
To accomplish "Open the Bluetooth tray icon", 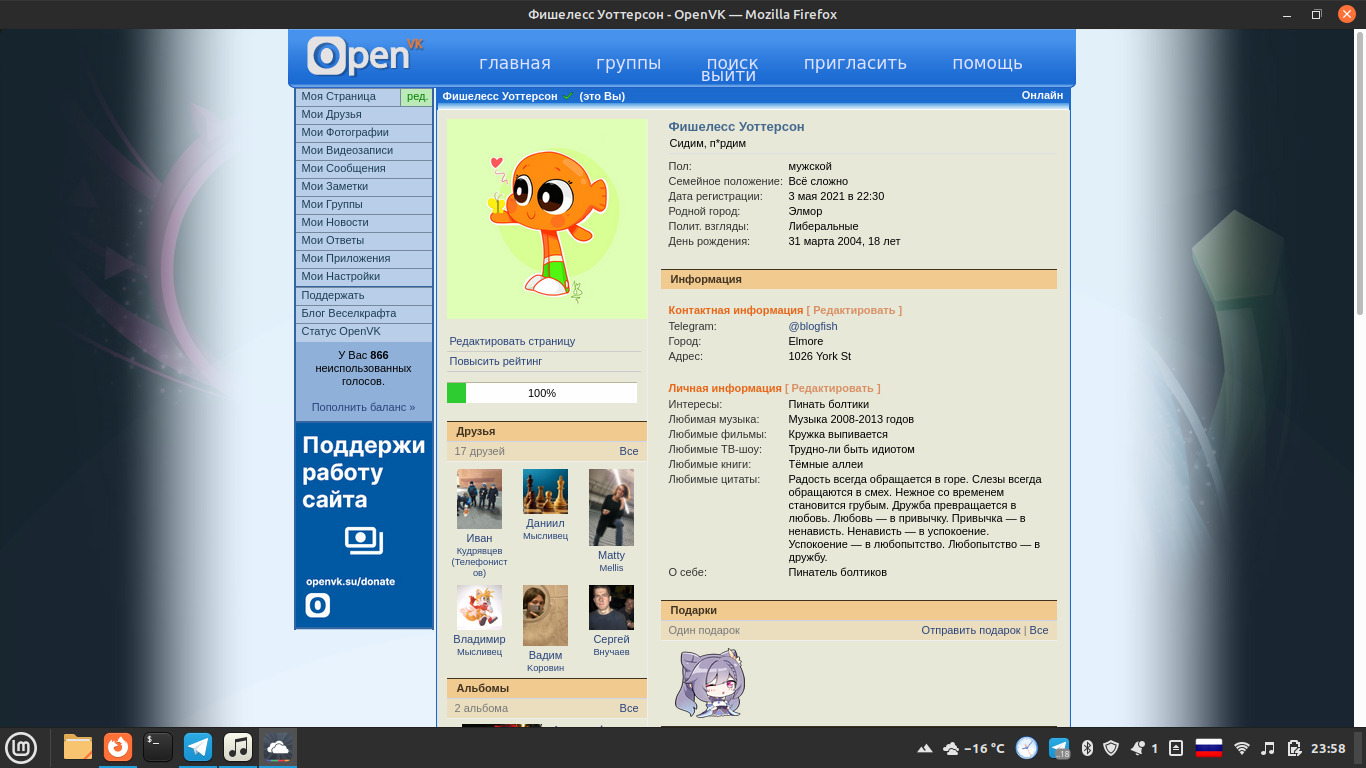I will pyautogui.click(x=1087, y=748).
